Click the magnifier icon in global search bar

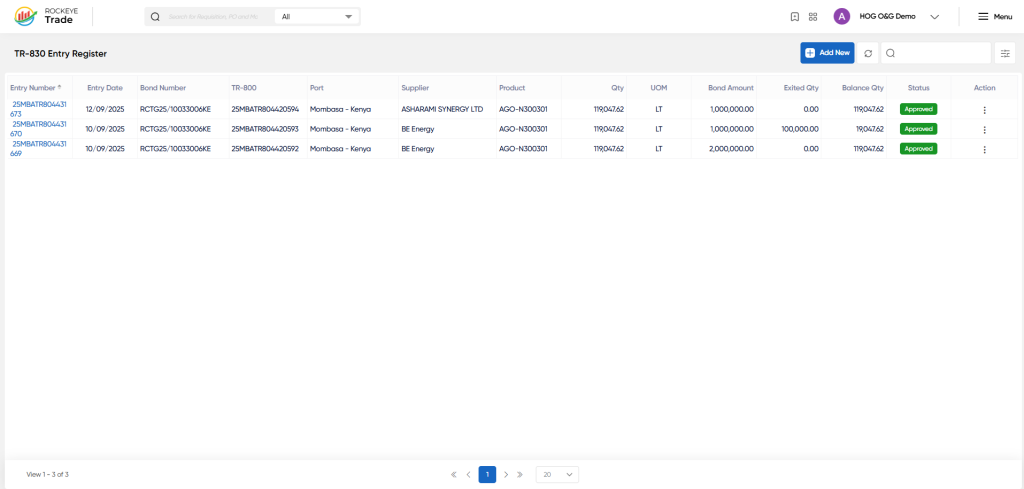click(155, 17)
